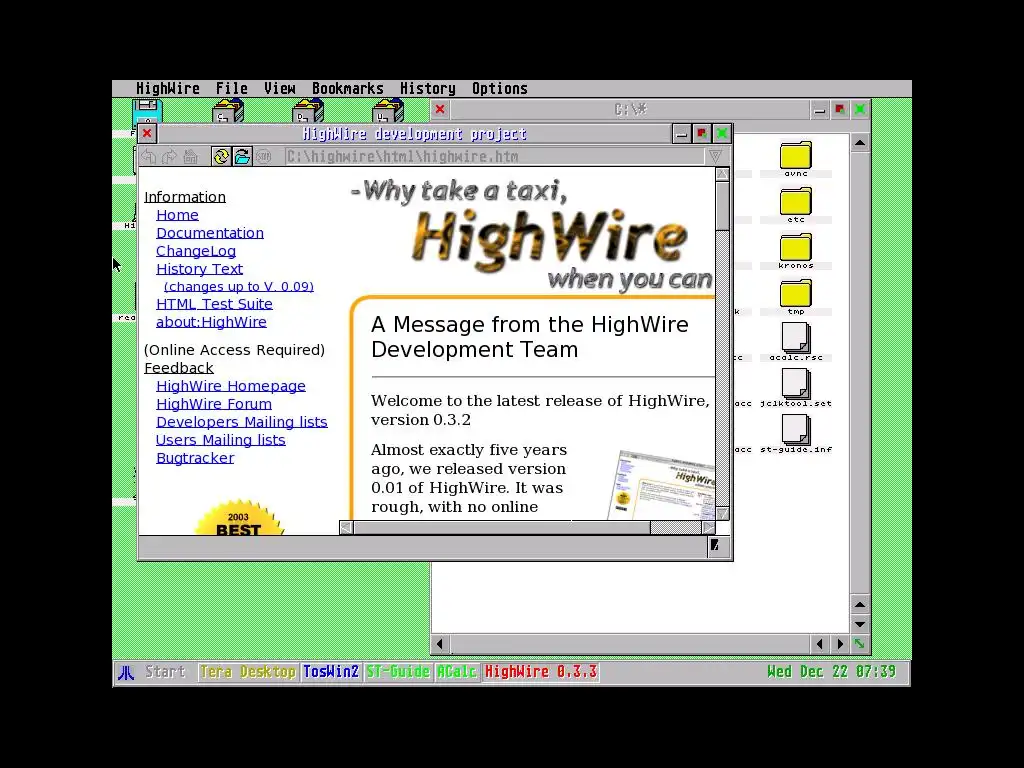Click the HighWire horizontal scrollbar left arrow
Viewport: 1024px width, 768px height.
click(346, 528)
